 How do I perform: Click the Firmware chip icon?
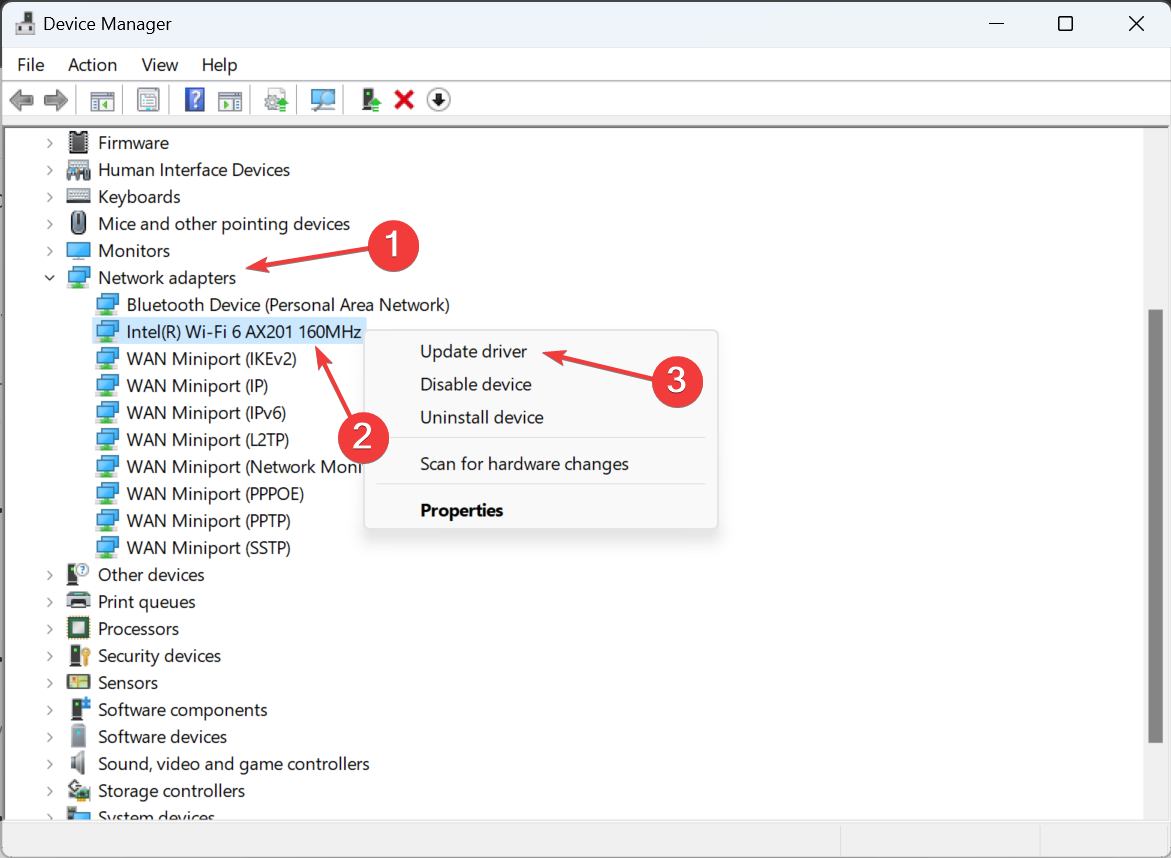(x=78, y=142)
